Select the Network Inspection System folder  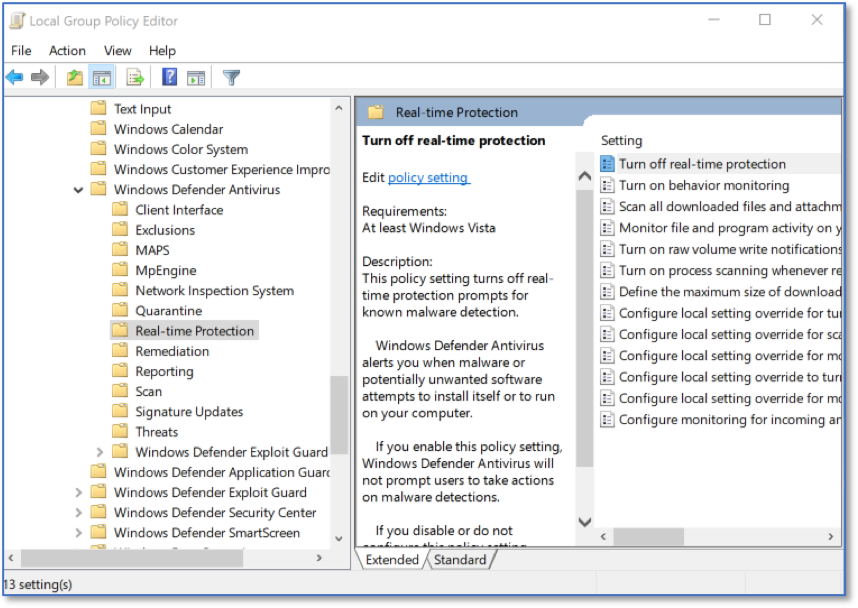[x=214, y=291]
